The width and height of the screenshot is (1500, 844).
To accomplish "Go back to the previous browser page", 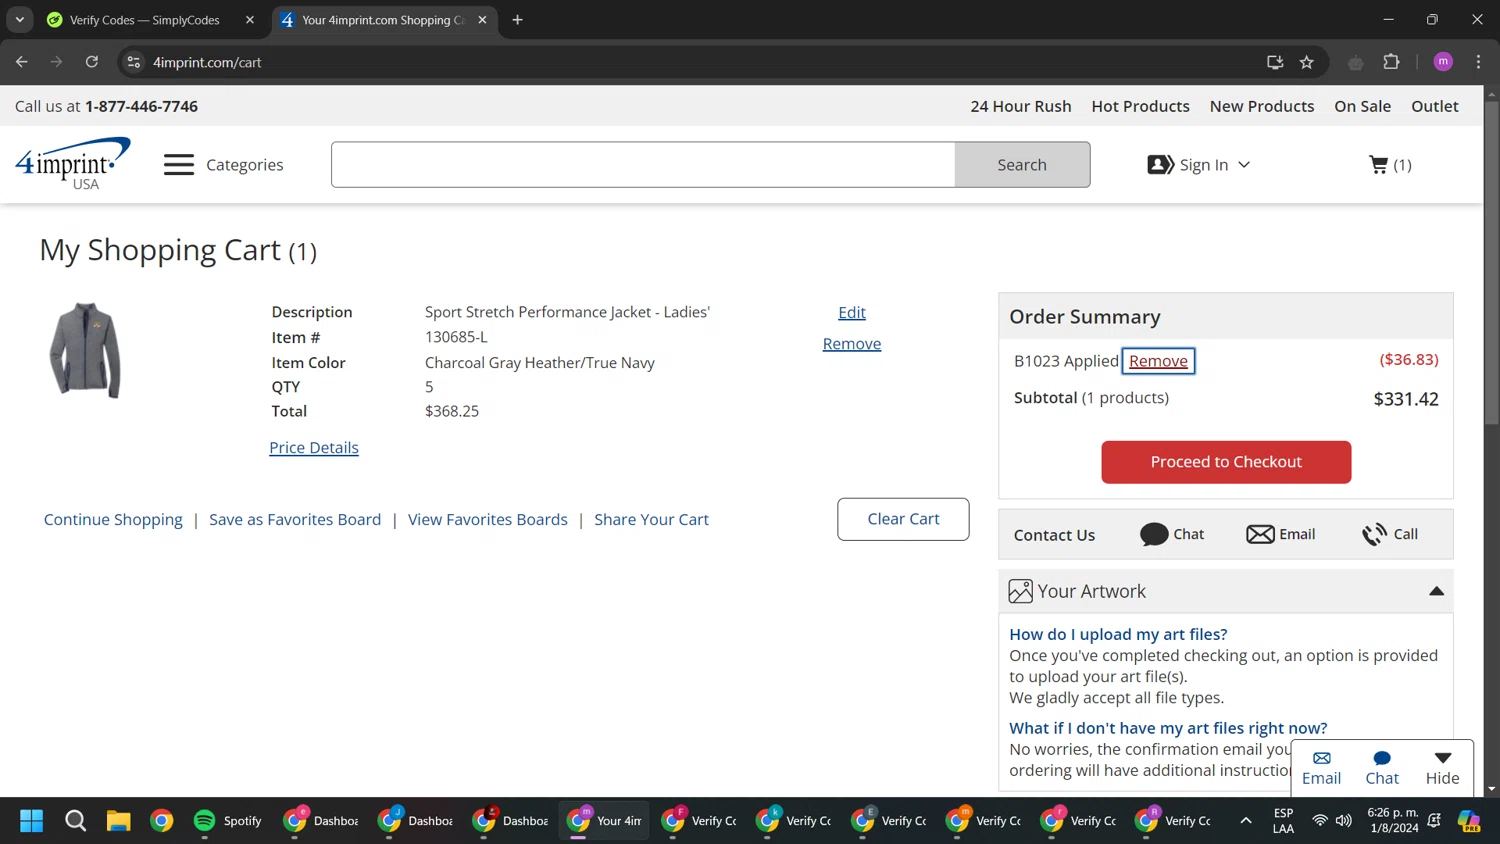I will (22, 62).
